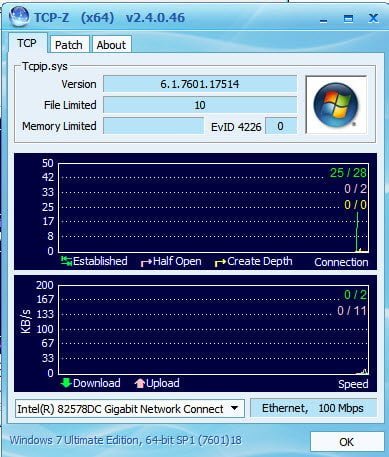Minimize the TCP-Z window
This screenshot has height=457, width=389.
coord(323,19)
